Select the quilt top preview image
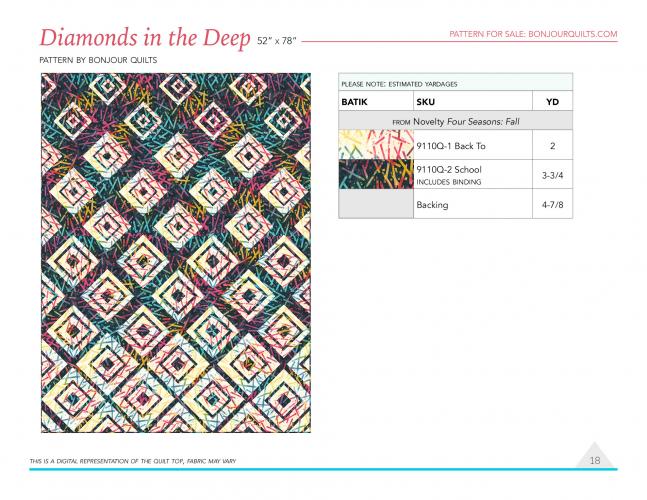Image resolution: width=647 pixels, height=500 pixels. [176, 253]
